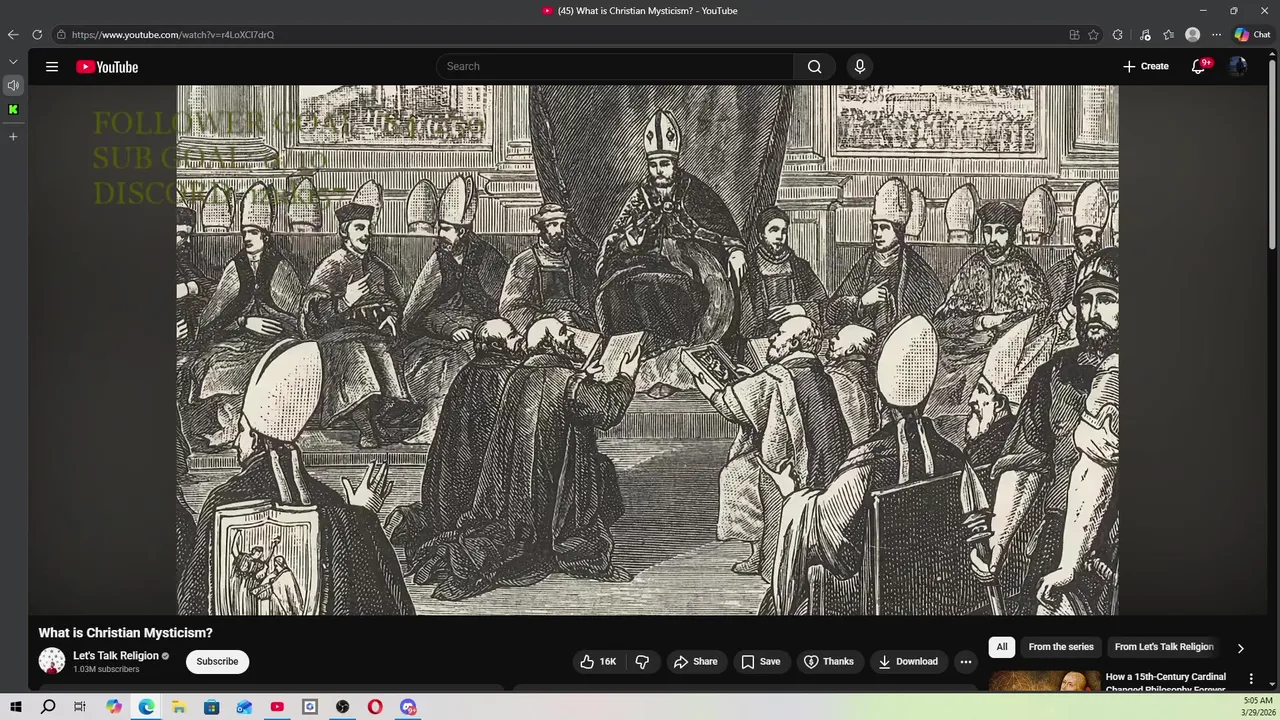Open split screen / app available icon
Screen dimensions: 1280x720
point(1074,35)
